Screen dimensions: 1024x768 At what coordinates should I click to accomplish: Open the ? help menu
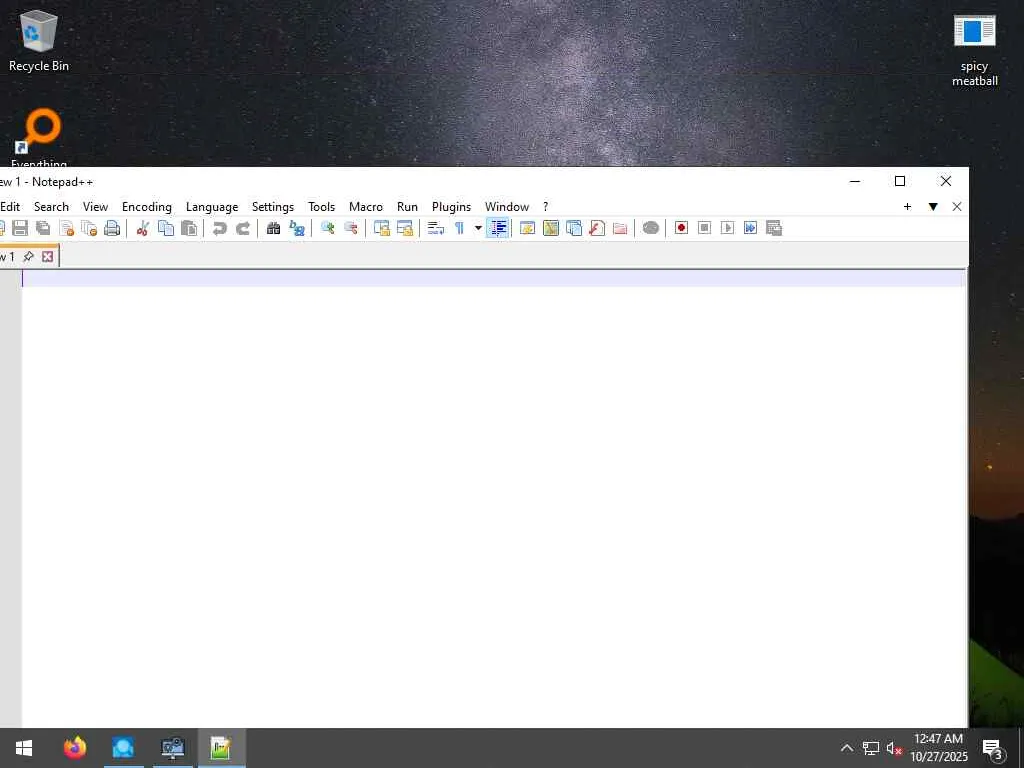[x=545, y=206]
